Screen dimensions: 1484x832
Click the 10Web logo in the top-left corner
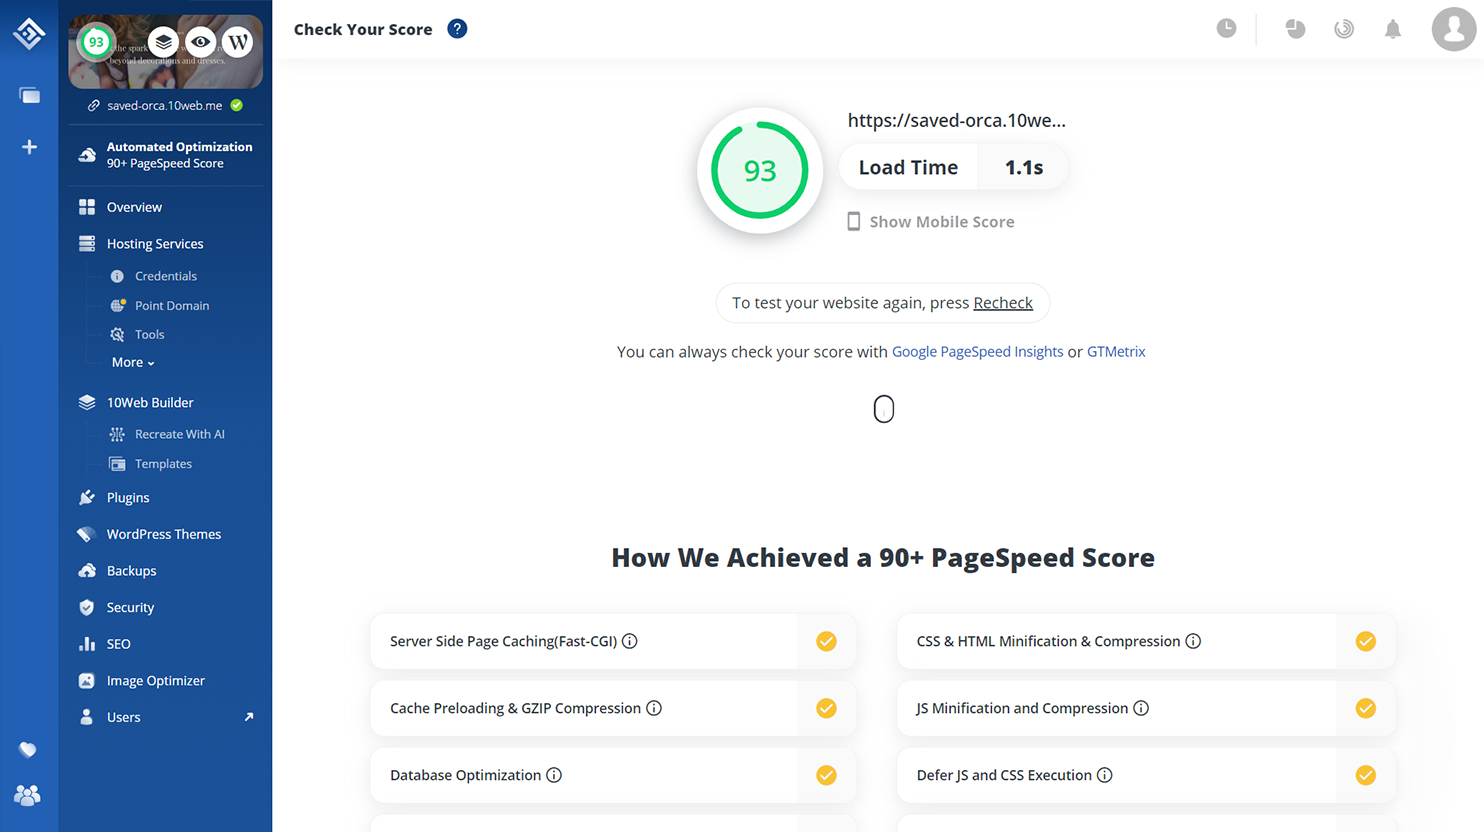[x=29, y=32]
